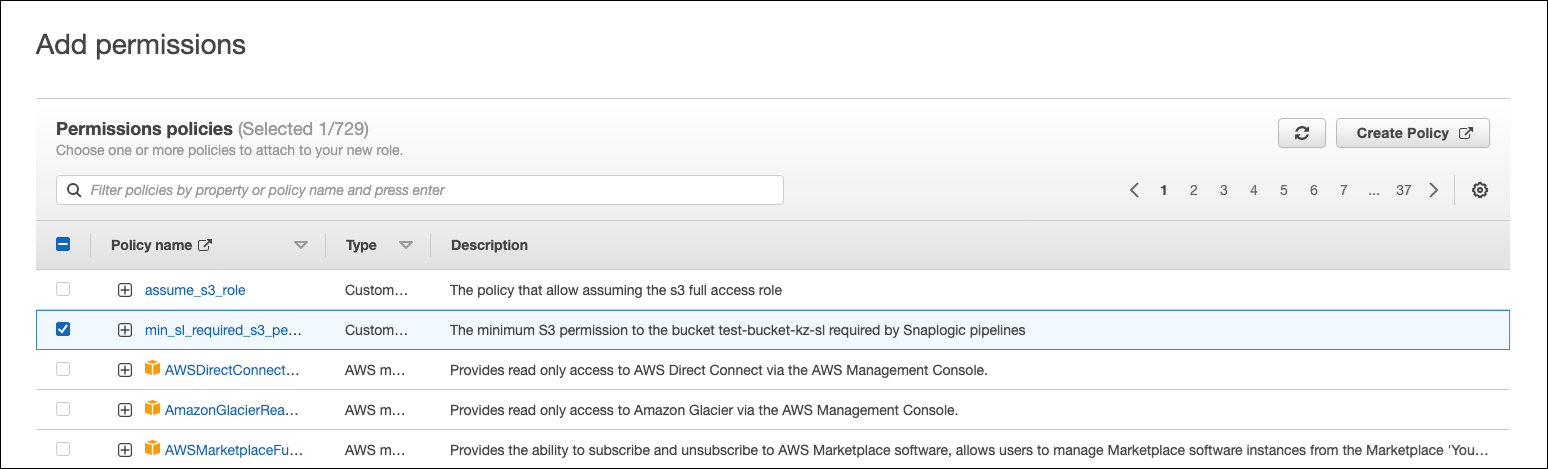The image size is (1548, 469).
Task: Open the Policy name sort dropdown
Action: [300, 245]
